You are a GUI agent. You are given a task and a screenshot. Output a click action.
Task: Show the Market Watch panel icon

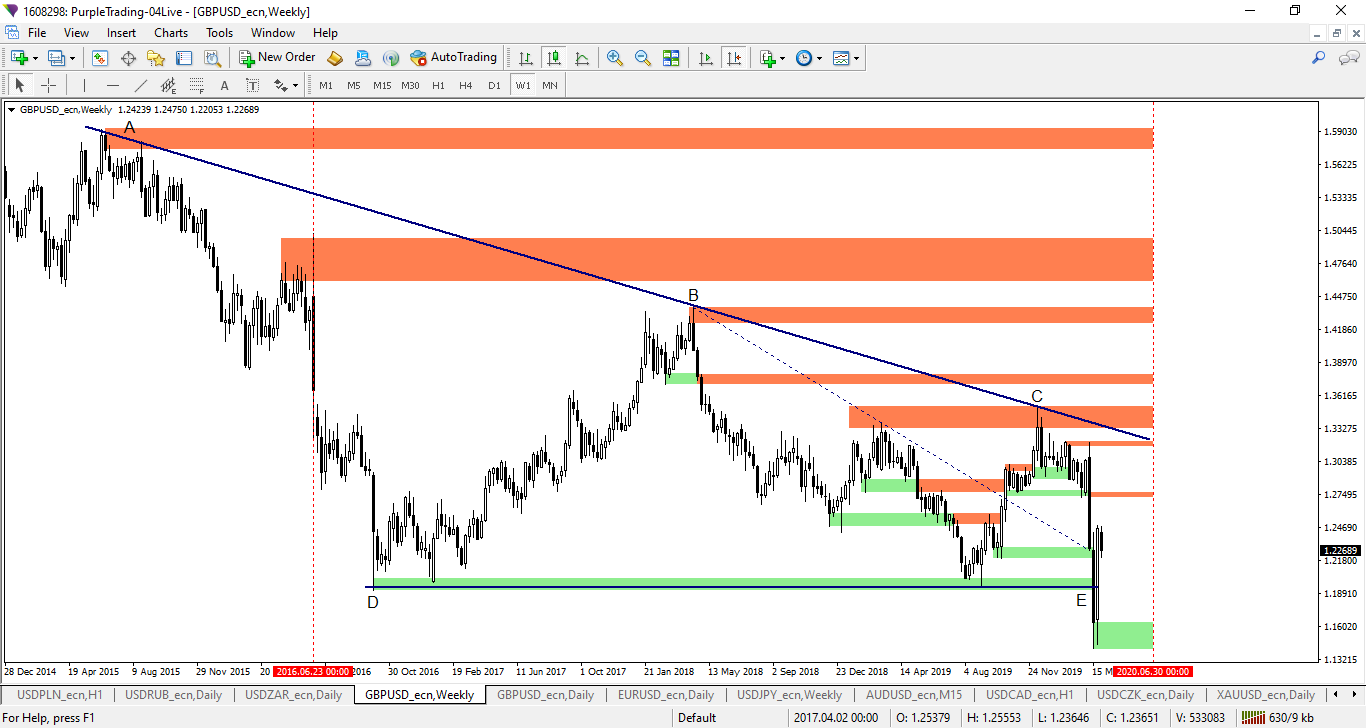(100, 58)
